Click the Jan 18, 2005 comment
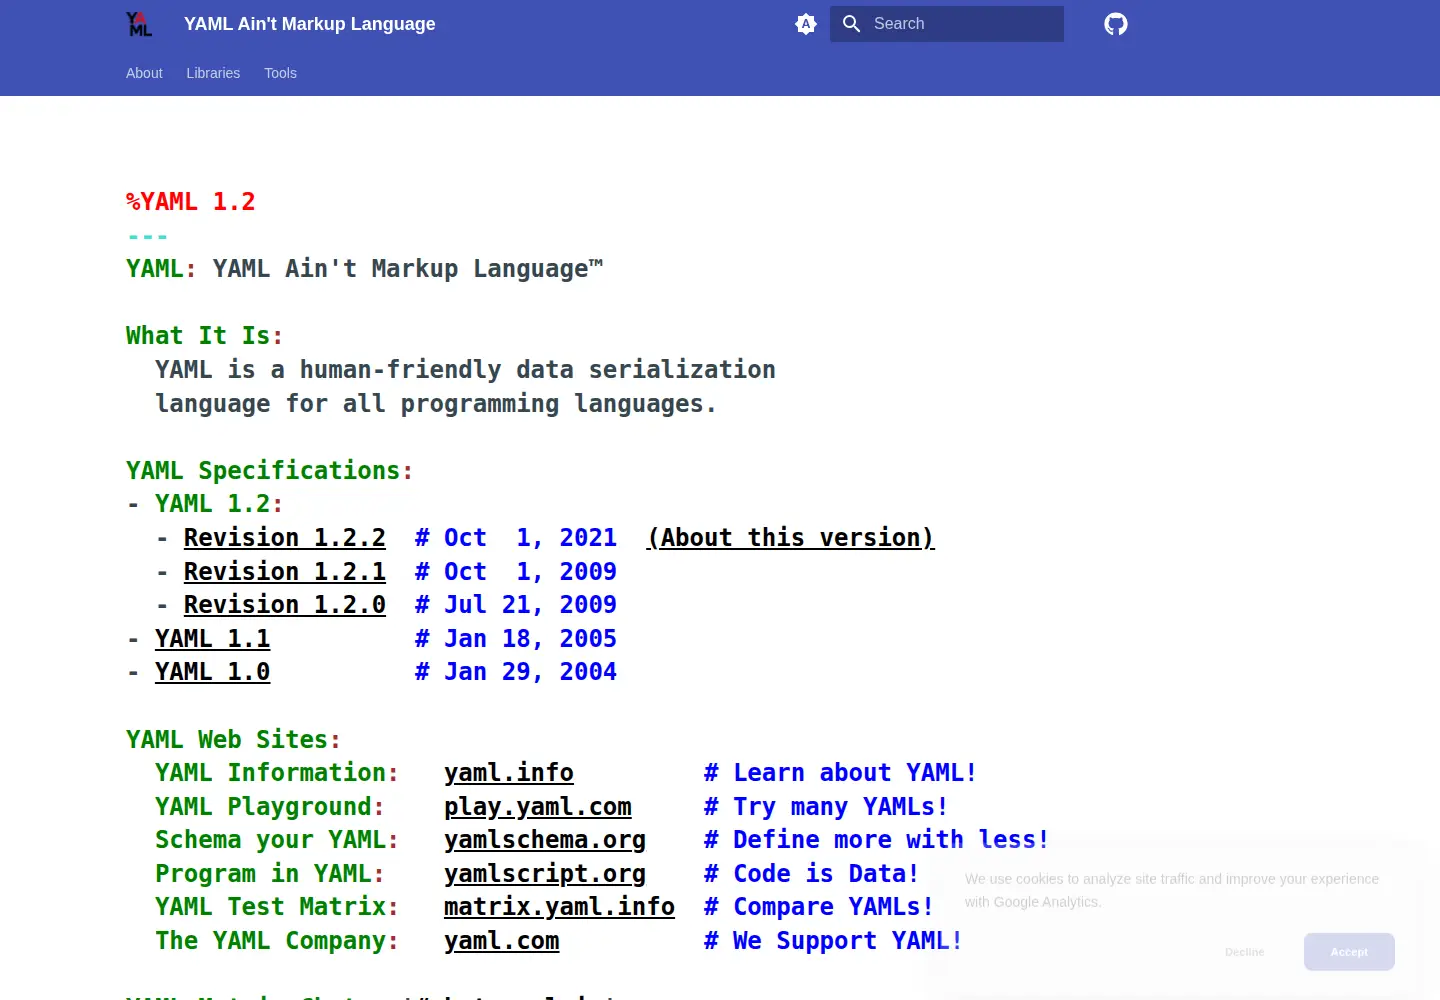The height and width of the screenshot is (1000, 1440). [516, 639]
